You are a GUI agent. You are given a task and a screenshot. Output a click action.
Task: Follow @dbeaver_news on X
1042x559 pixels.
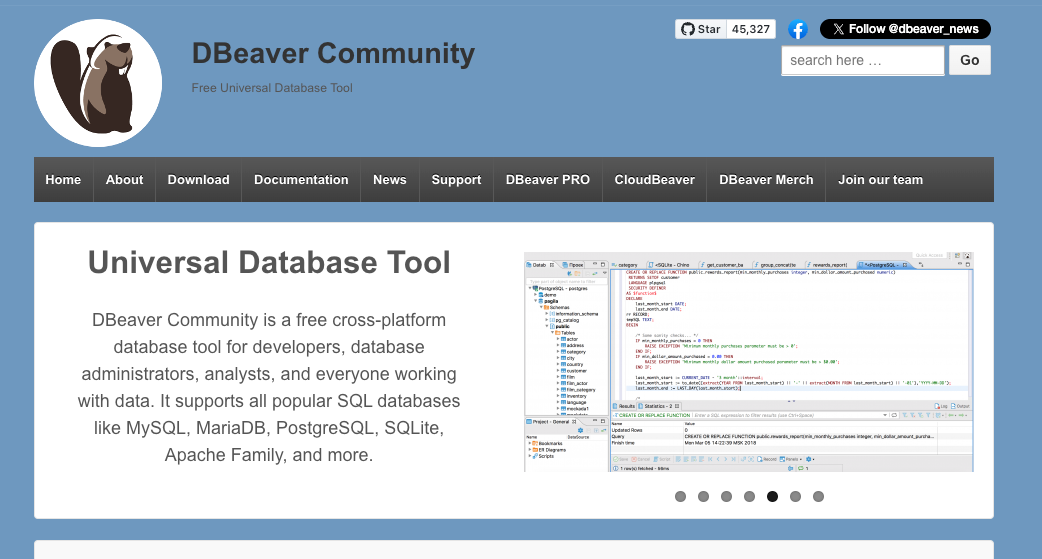pos(905,29)
